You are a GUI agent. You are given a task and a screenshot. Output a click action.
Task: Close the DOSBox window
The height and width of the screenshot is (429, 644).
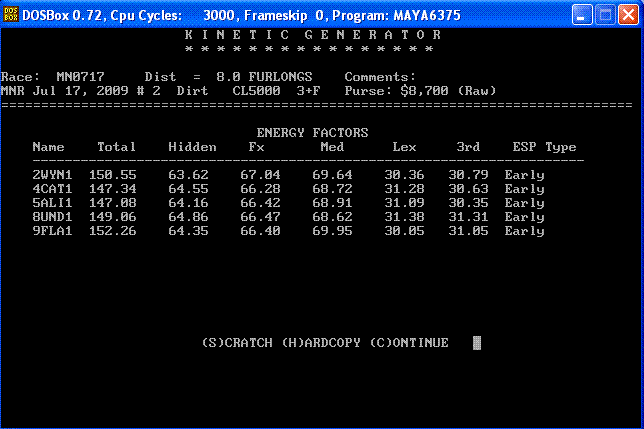[x=629, y=15]
